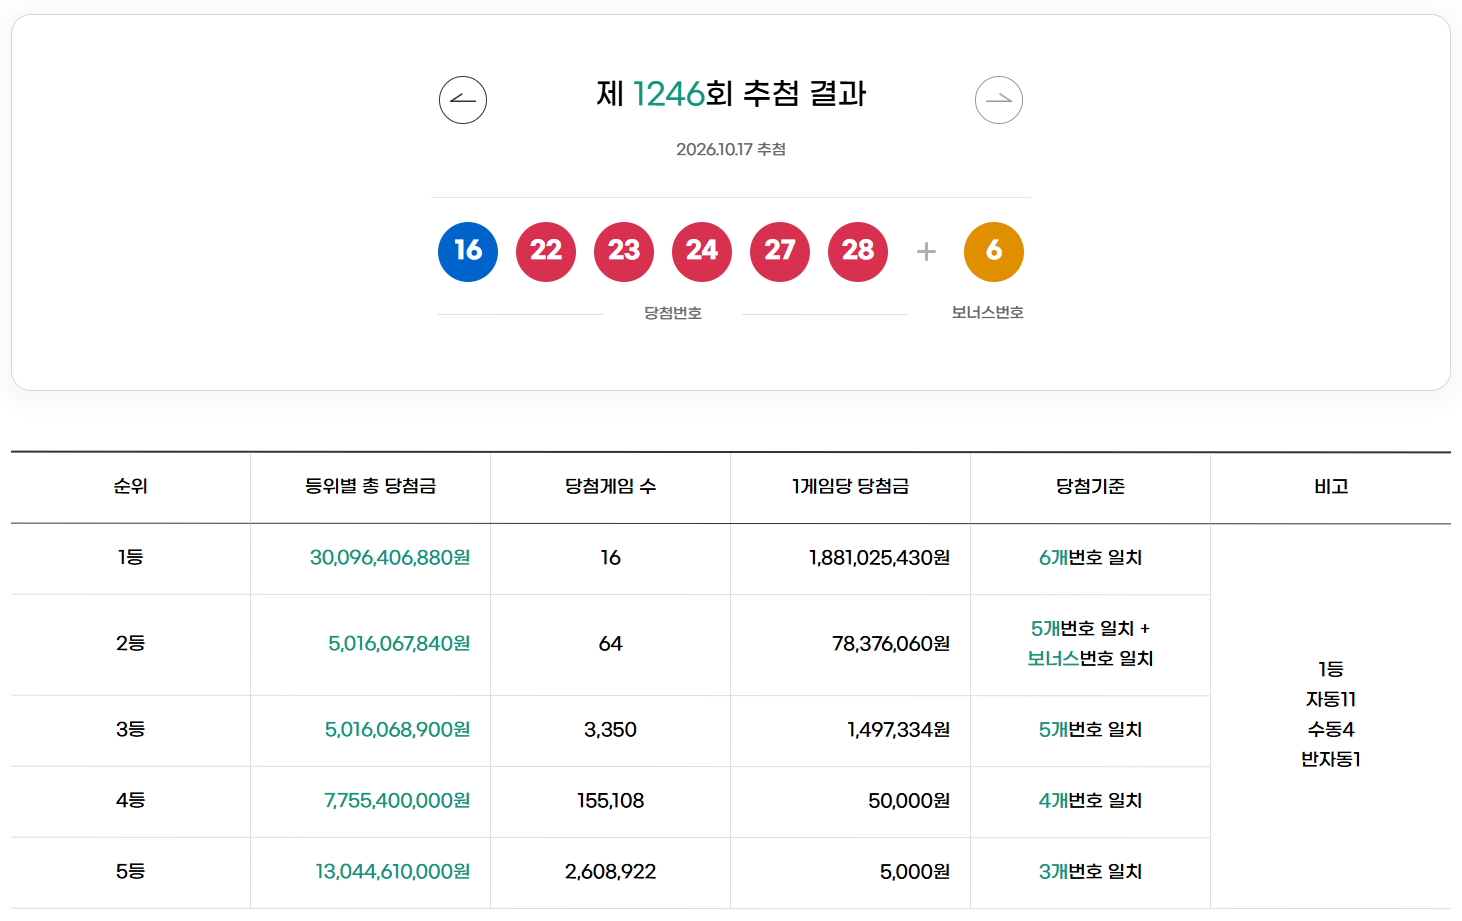The height and width of the screenshot is (921, 1462).
Task: Click the 6개번호 일치 criterion
Action: (x=1091, y=557)
